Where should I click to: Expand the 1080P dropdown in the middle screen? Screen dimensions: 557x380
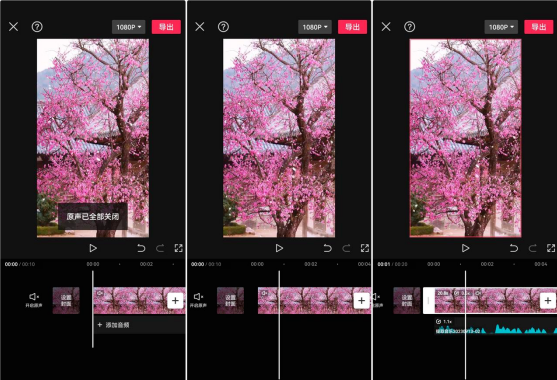pos(315,27)
